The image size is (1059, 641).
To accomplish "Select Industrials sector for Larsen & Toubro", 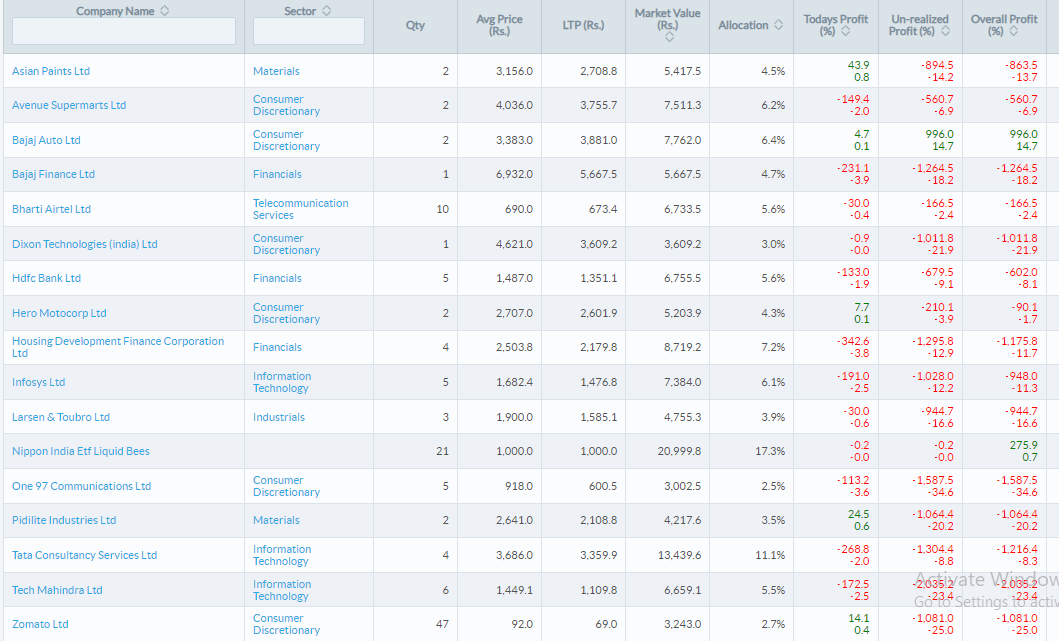I will [x=278, y=417].
